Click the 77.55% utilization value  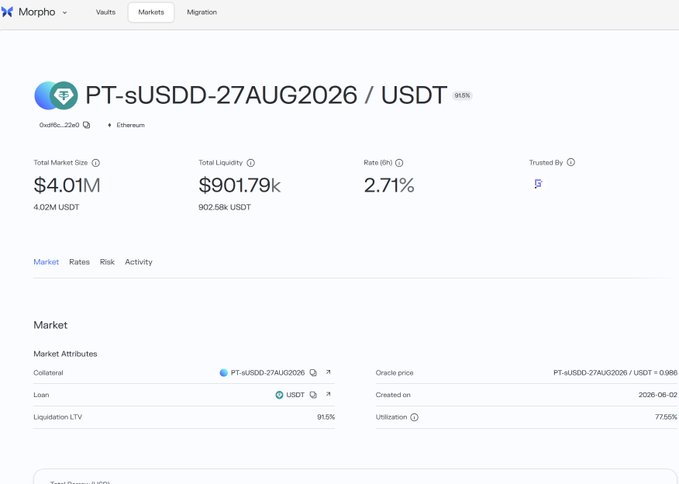click(x=666, y=417)
